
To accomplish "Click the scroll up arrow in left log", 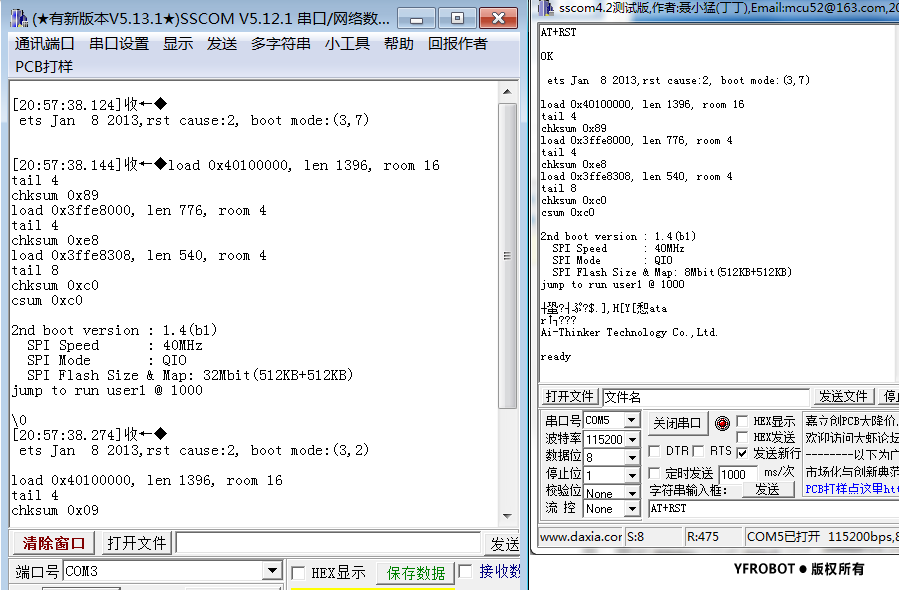I will (x=508, y=91).
